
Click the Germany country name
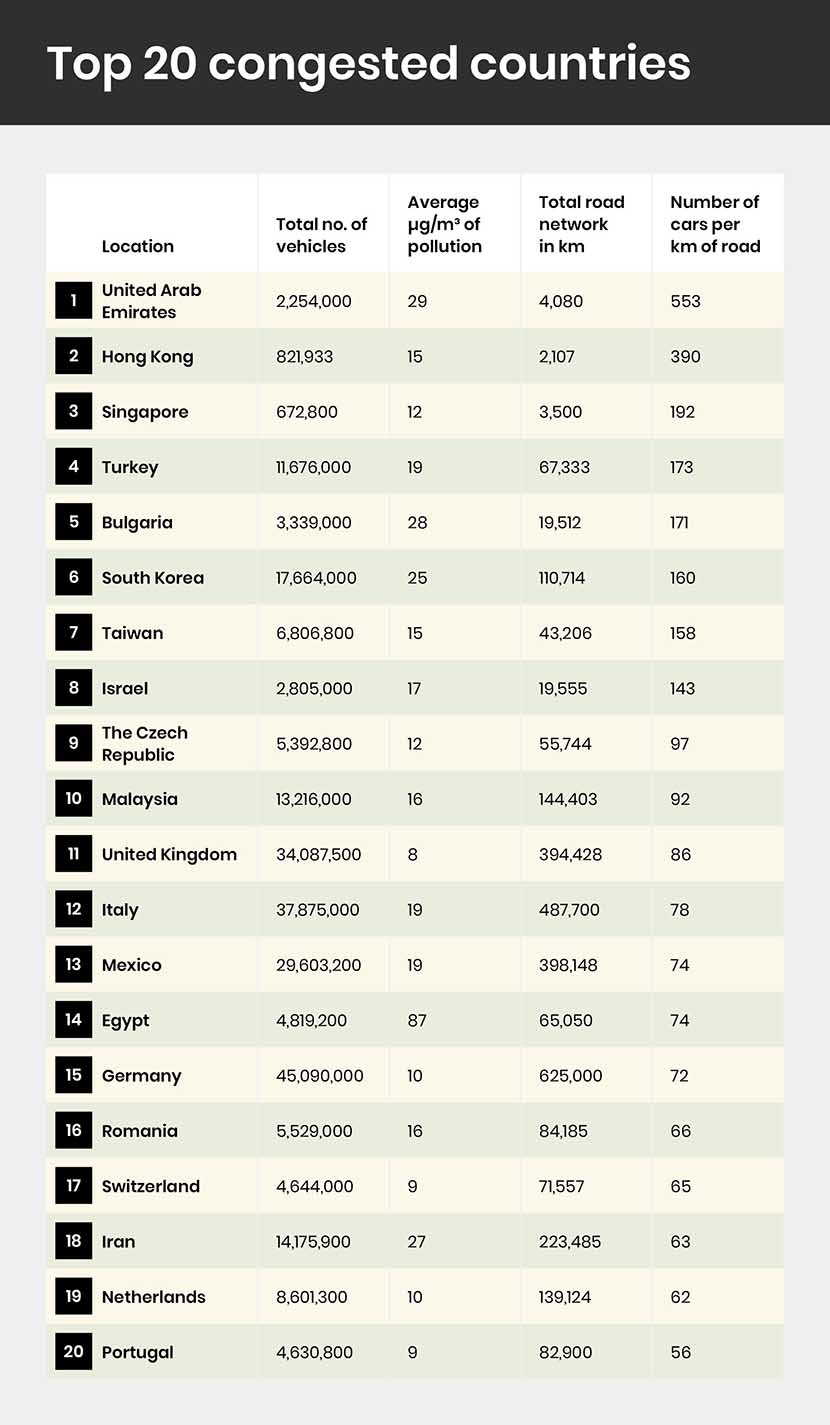click(x=142, y=1076)
